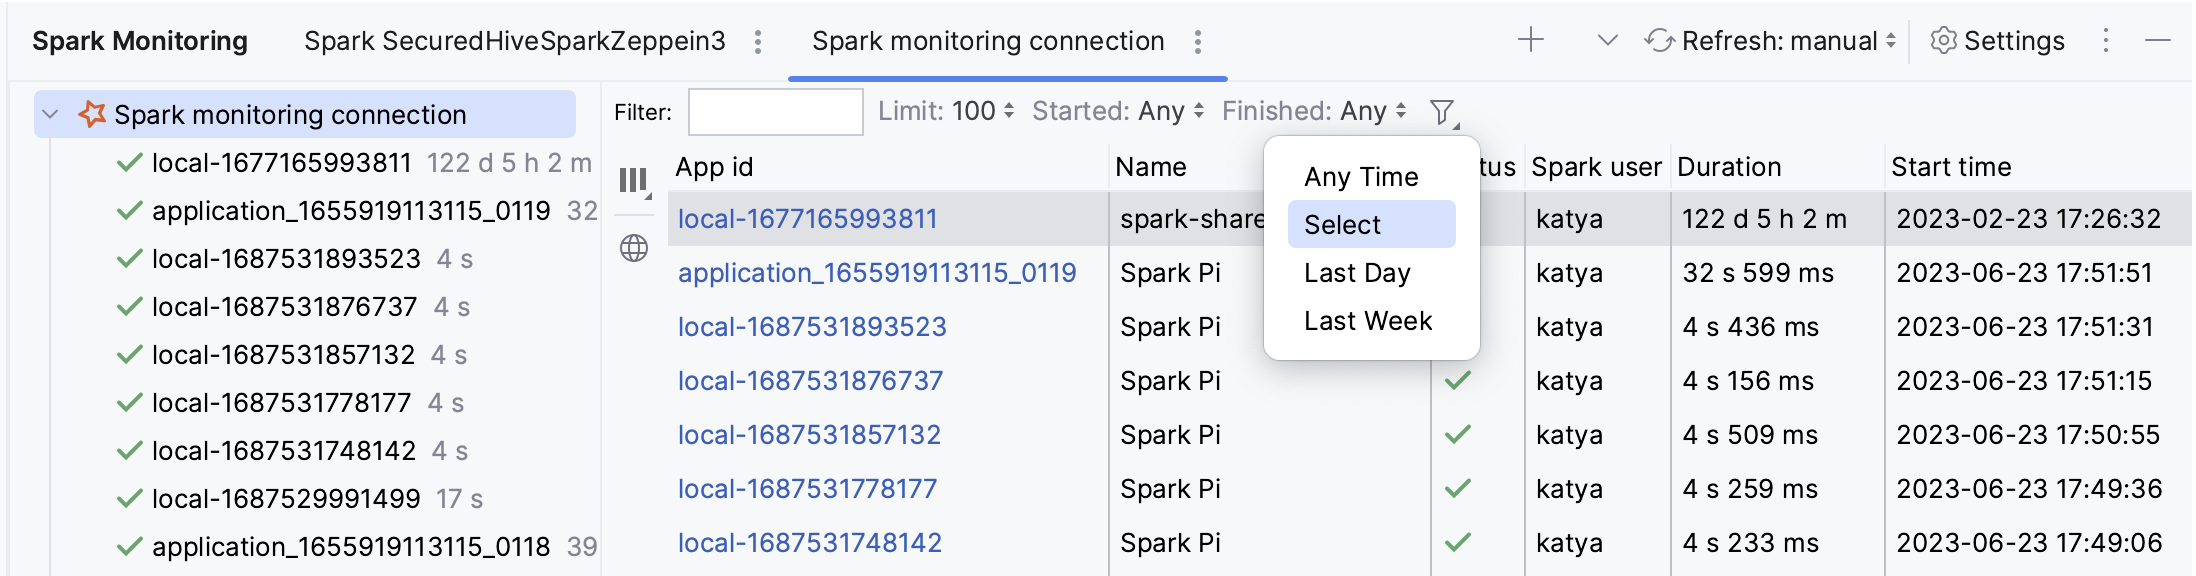2196x576 pixels.
Task: Select local-1687529991499 in the tree
Action: tap(286, 499)
